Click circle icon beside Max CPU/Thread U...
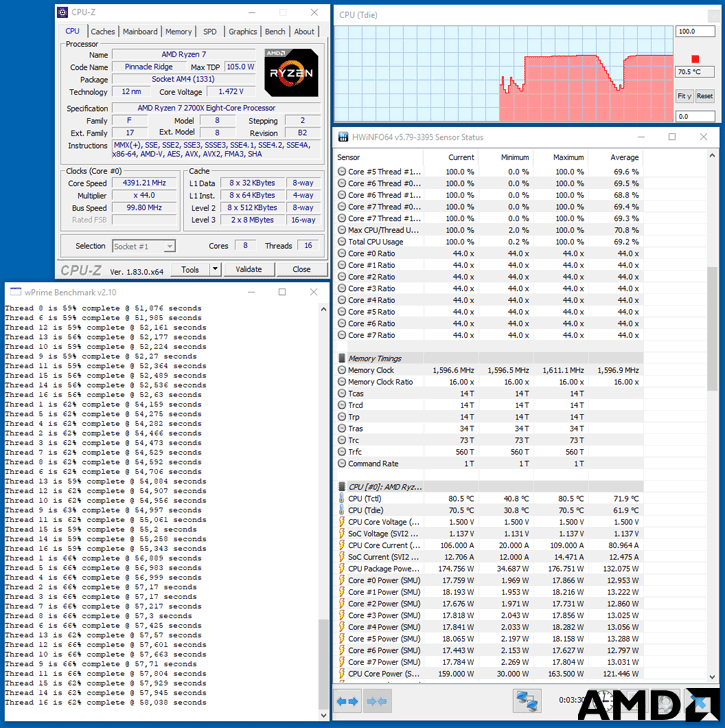This screenshot has height=728, width=725. (x=342, y=230)
